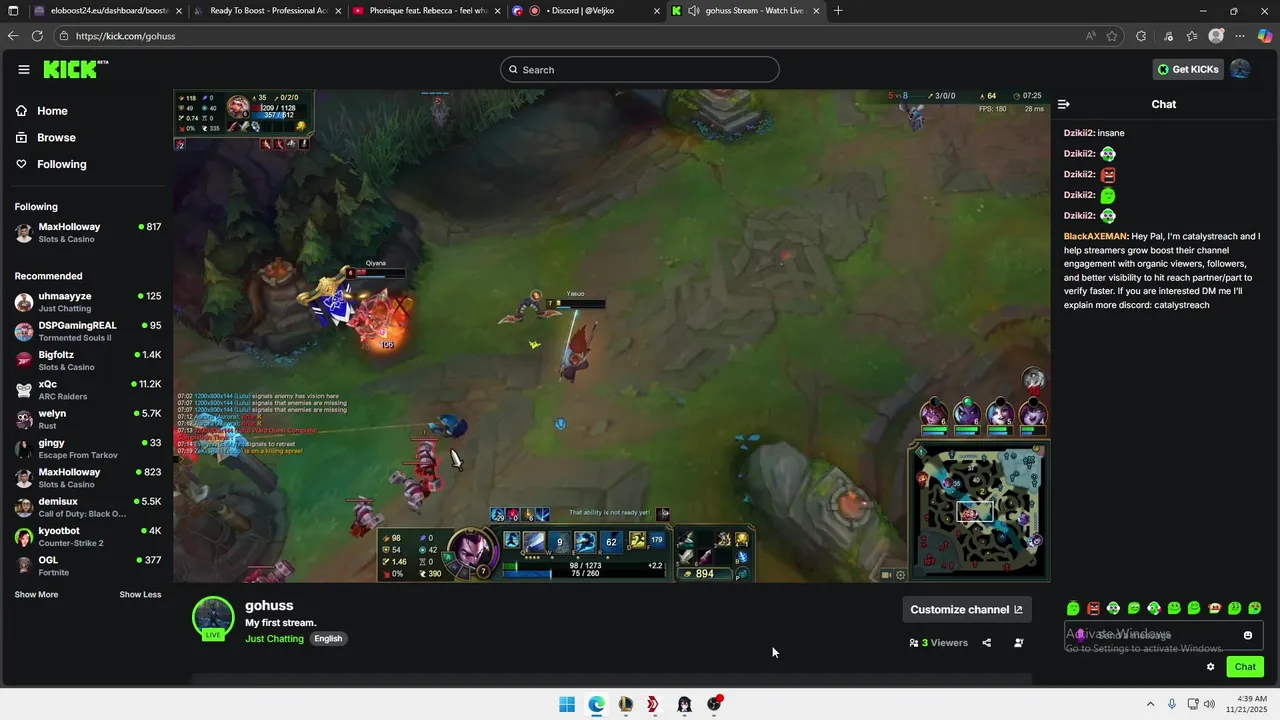Image resolution: width=1280 pixels, height=720 pixels.
Task: Click the stream video player
Action: pyautogui.click(x=612, y=336)
